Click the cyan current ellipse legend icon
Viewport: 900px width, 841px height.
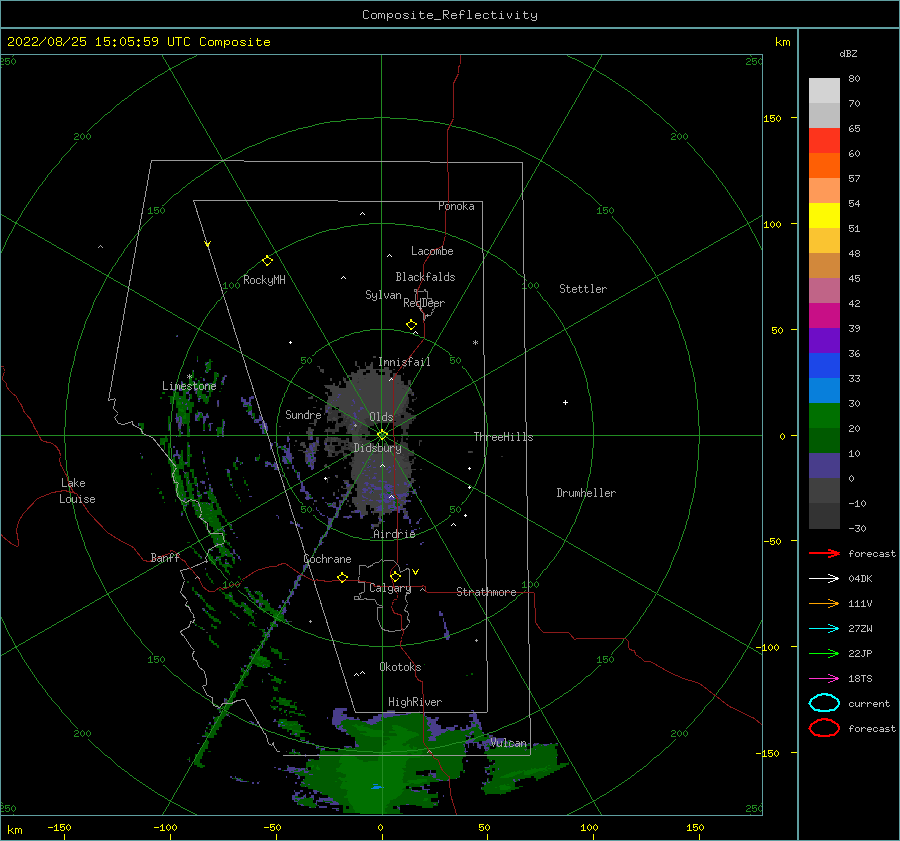(824, 703)
